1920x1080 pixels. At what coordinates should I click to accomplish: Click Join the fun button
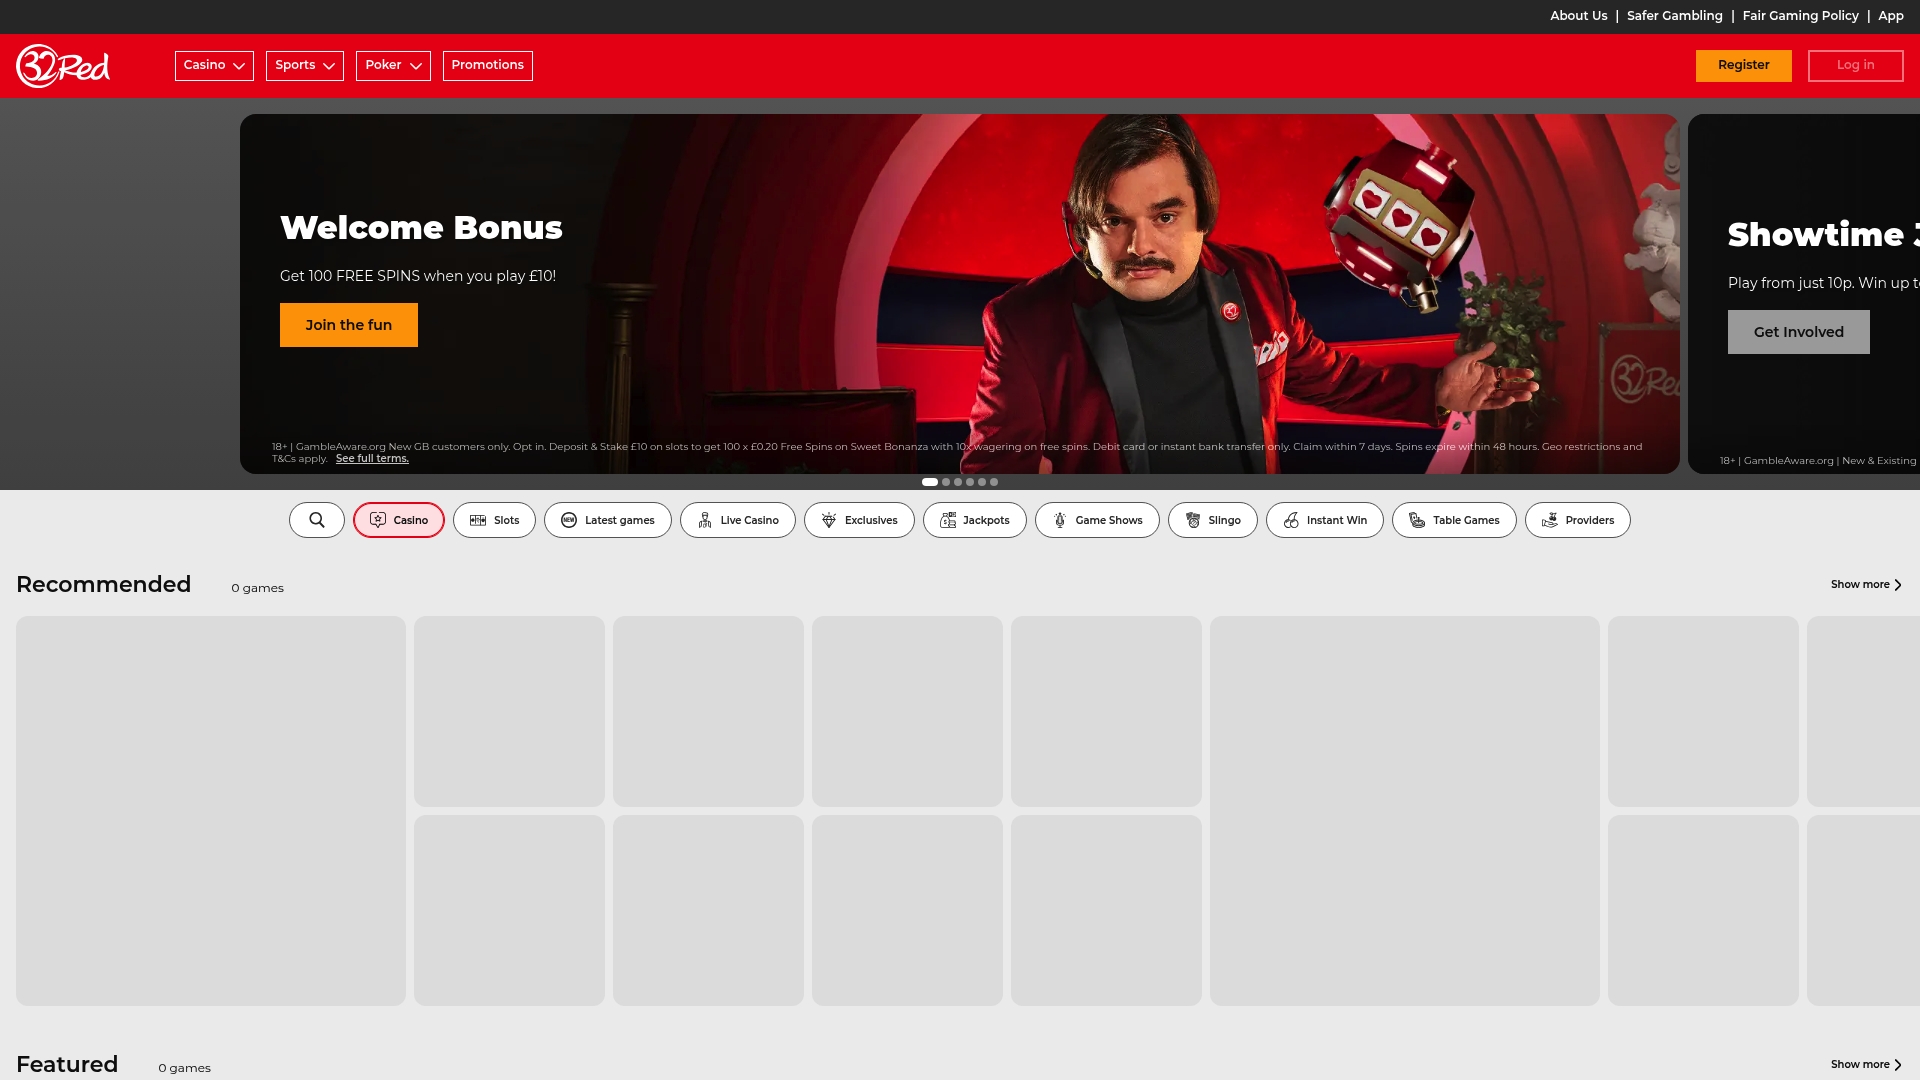tap(349, 325)
